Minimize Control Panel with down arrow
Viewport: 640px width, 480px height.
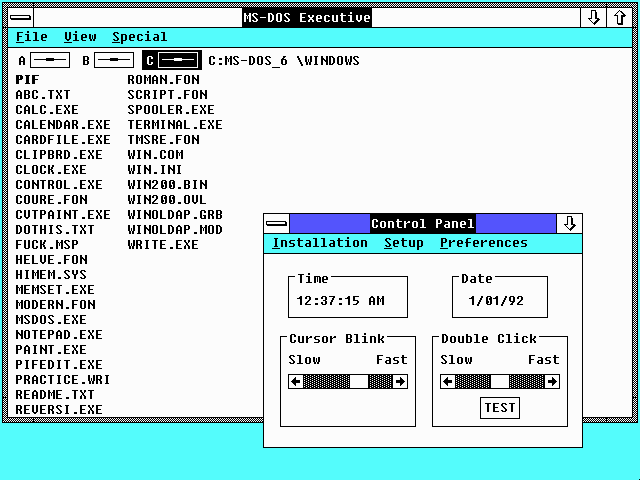[569, 223]
